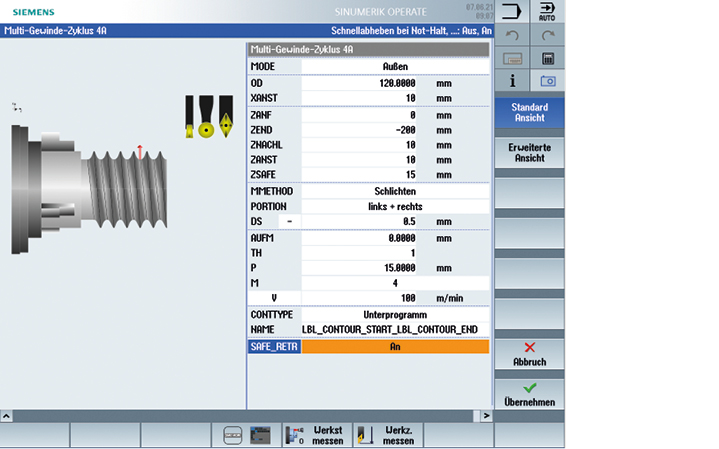Edit the ZNACHL value field
The image size is (719, 449).
pyautogui.click(x=359, y=145)
